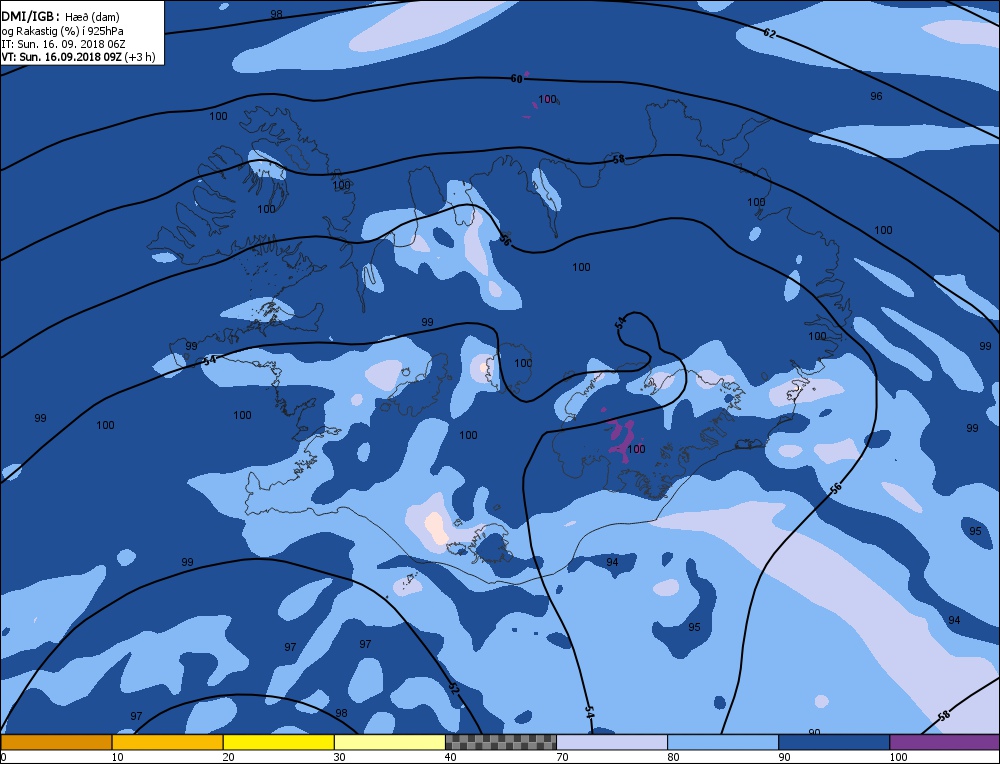Screen dimensions: 1000x764
Task: Click the bright yellow 20–30 legend swatch
Action: coord(279,742)
